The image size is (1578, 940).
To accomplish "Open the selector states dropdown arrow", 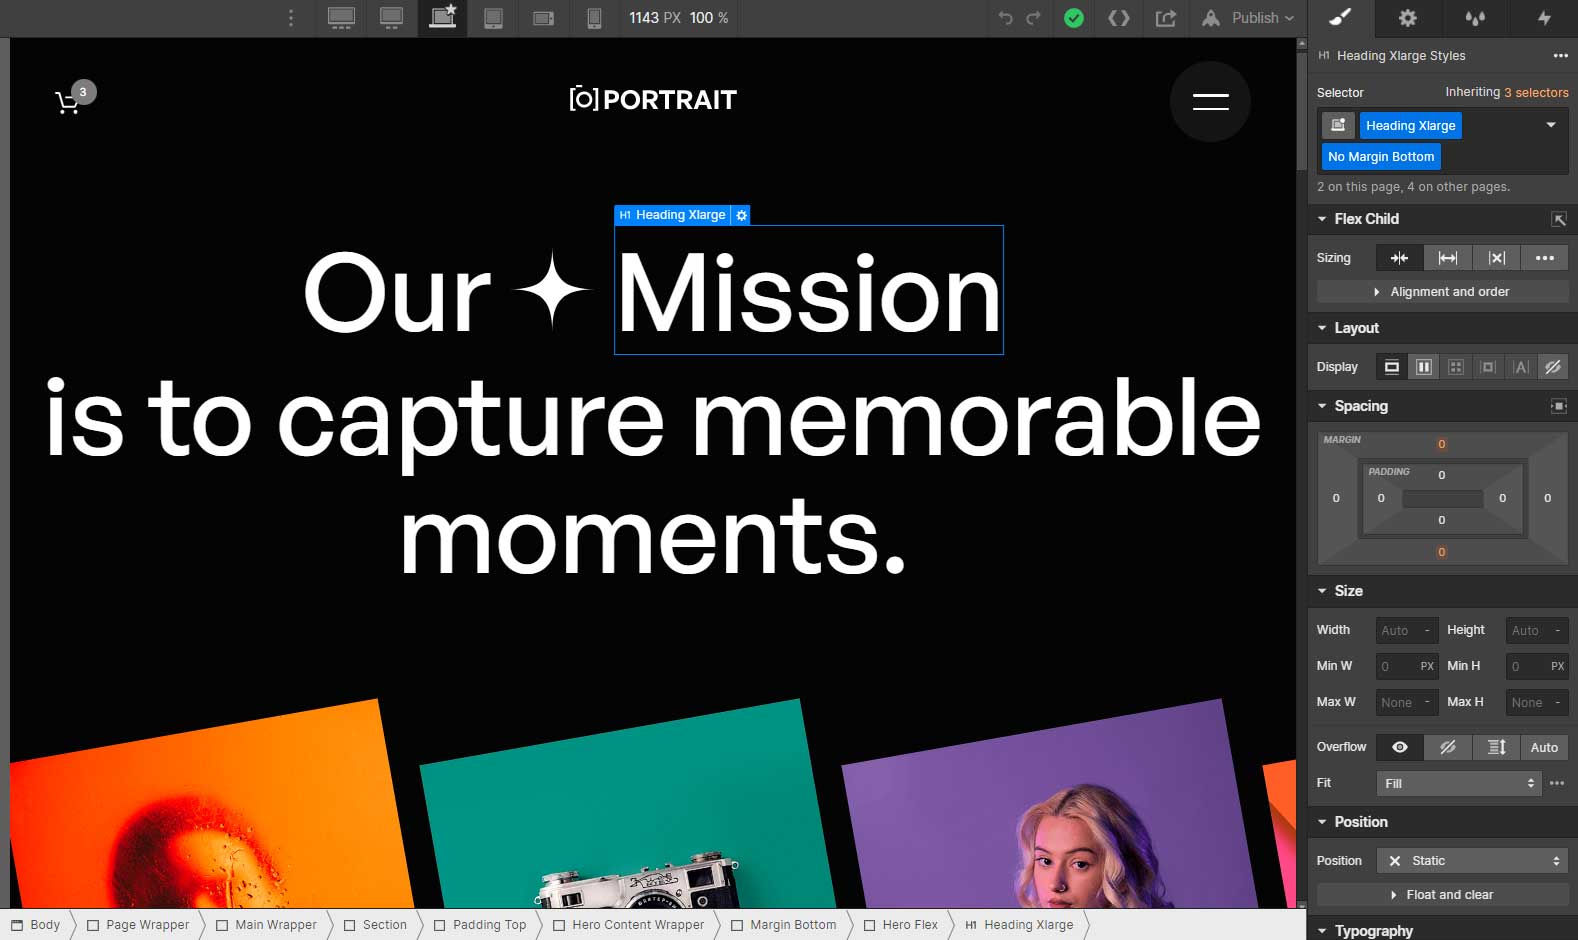I will tap(1551, 125).
